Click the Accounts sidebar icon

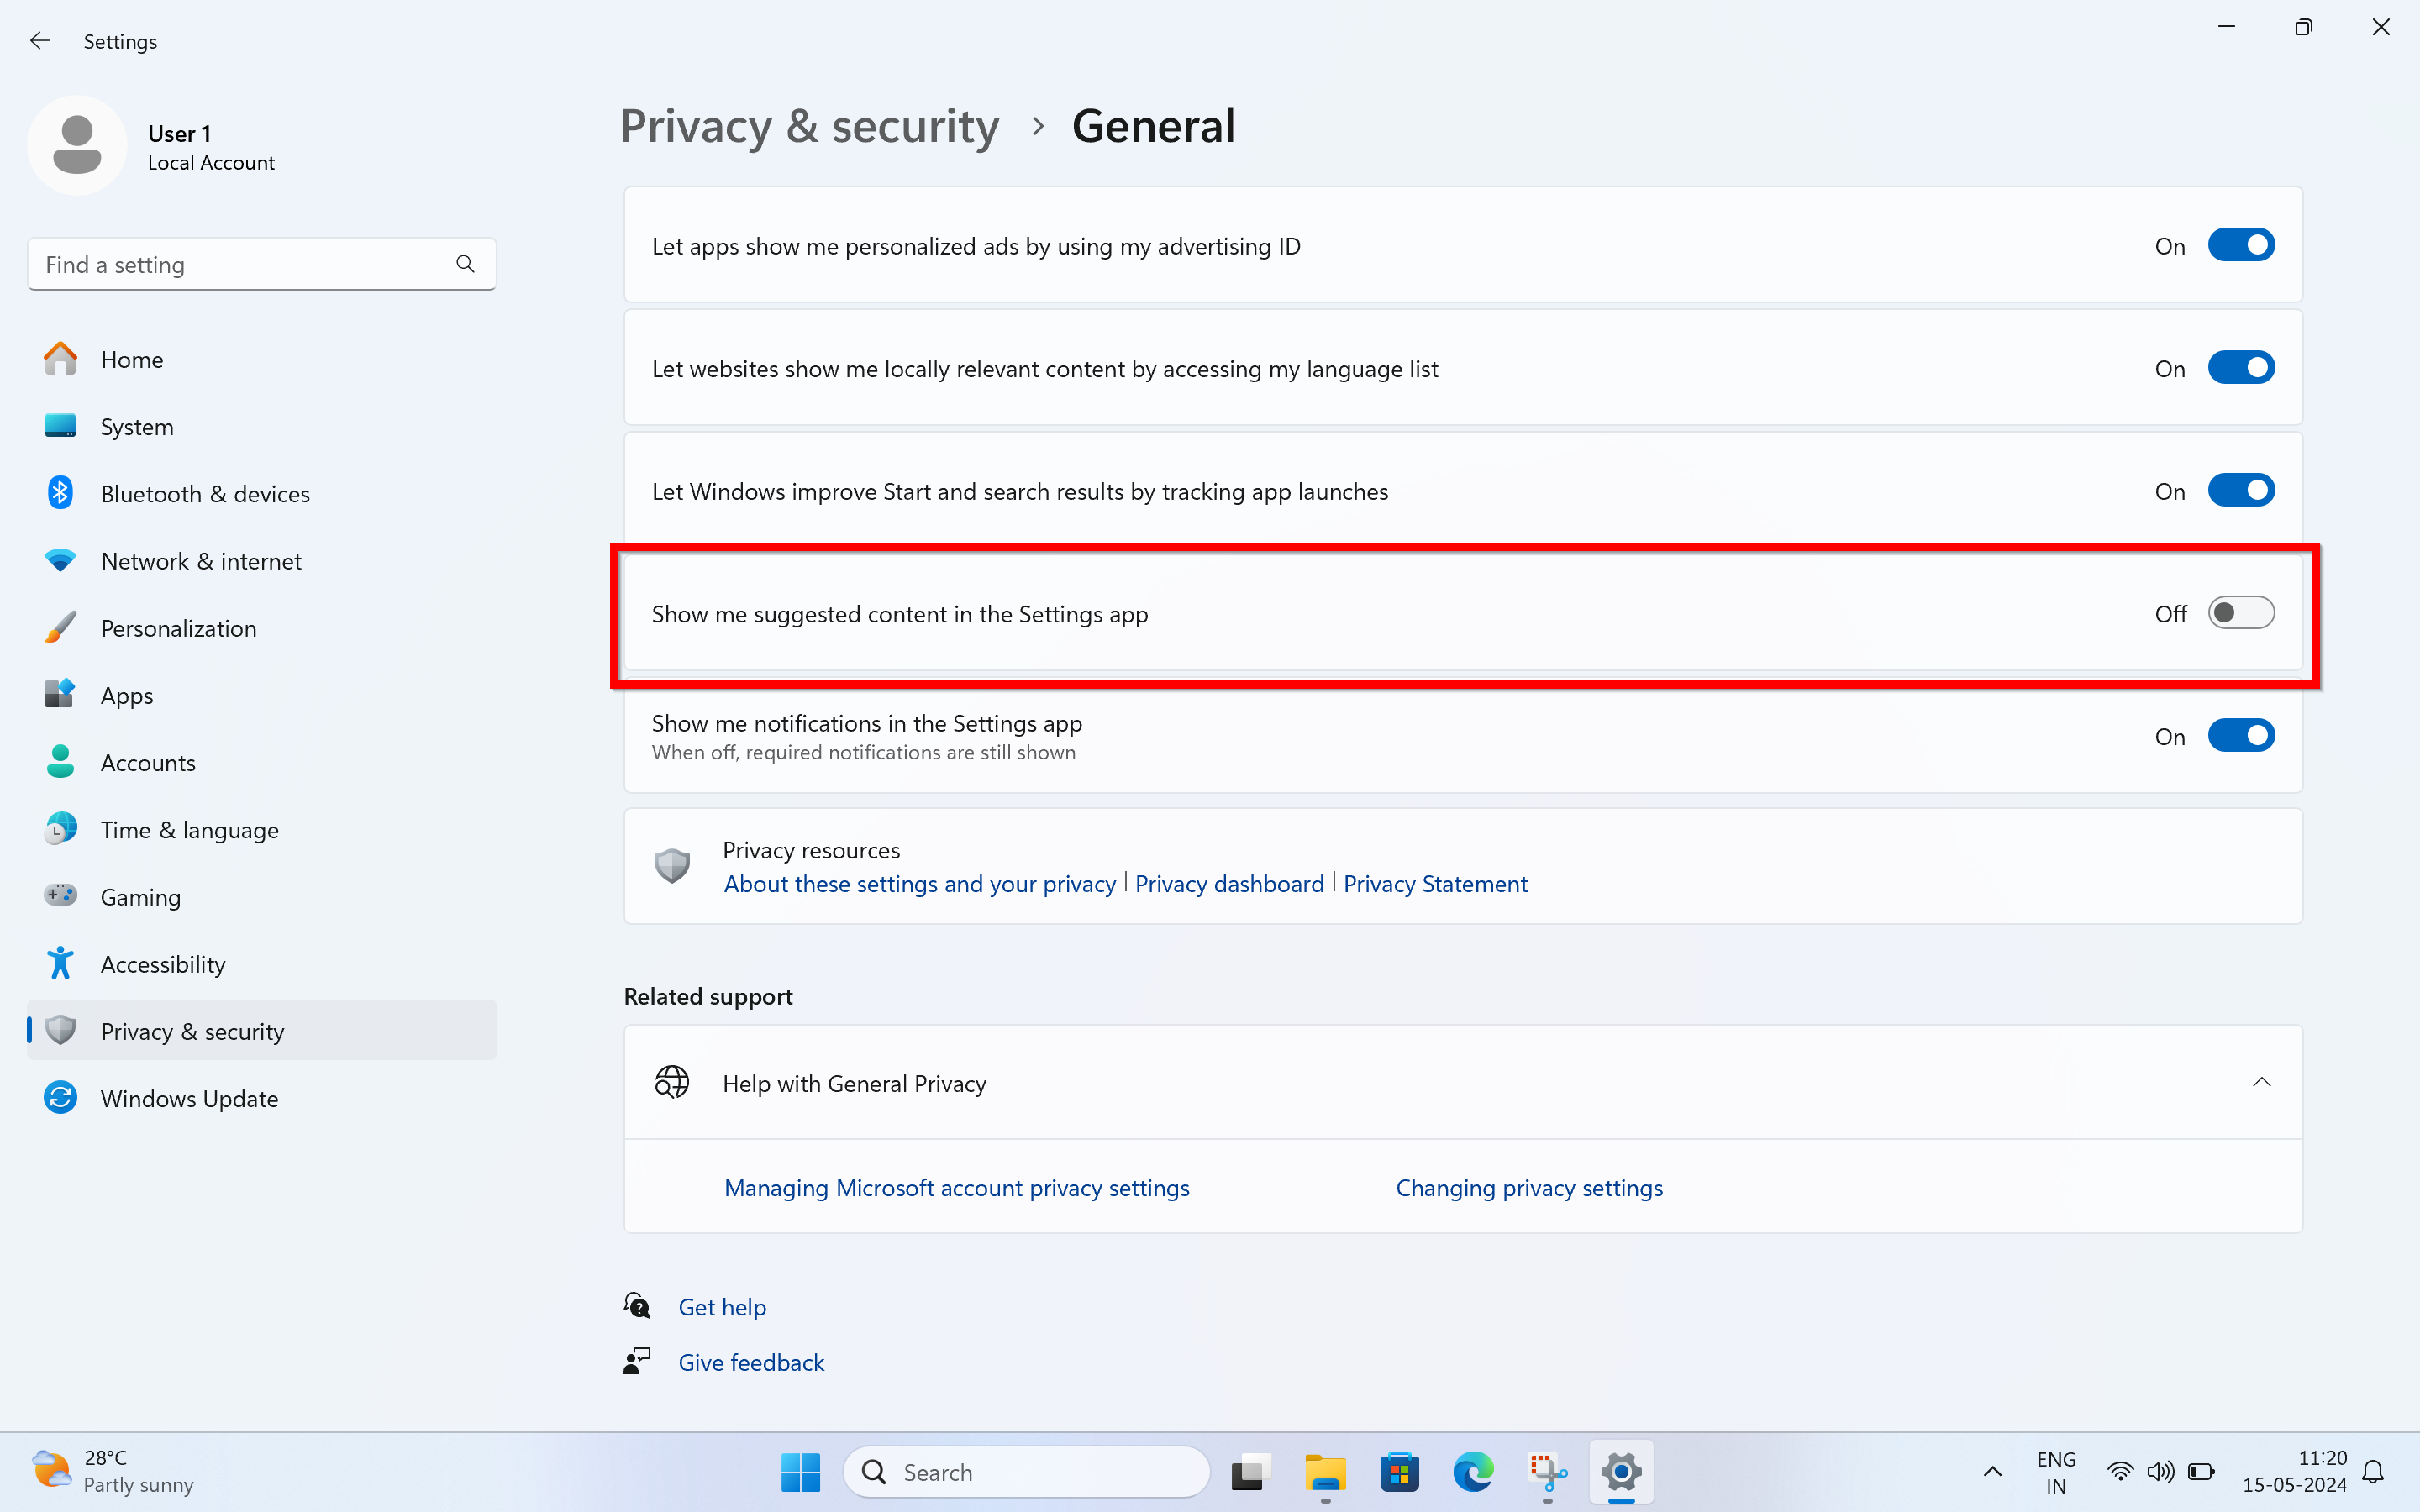tap(60, 762)
